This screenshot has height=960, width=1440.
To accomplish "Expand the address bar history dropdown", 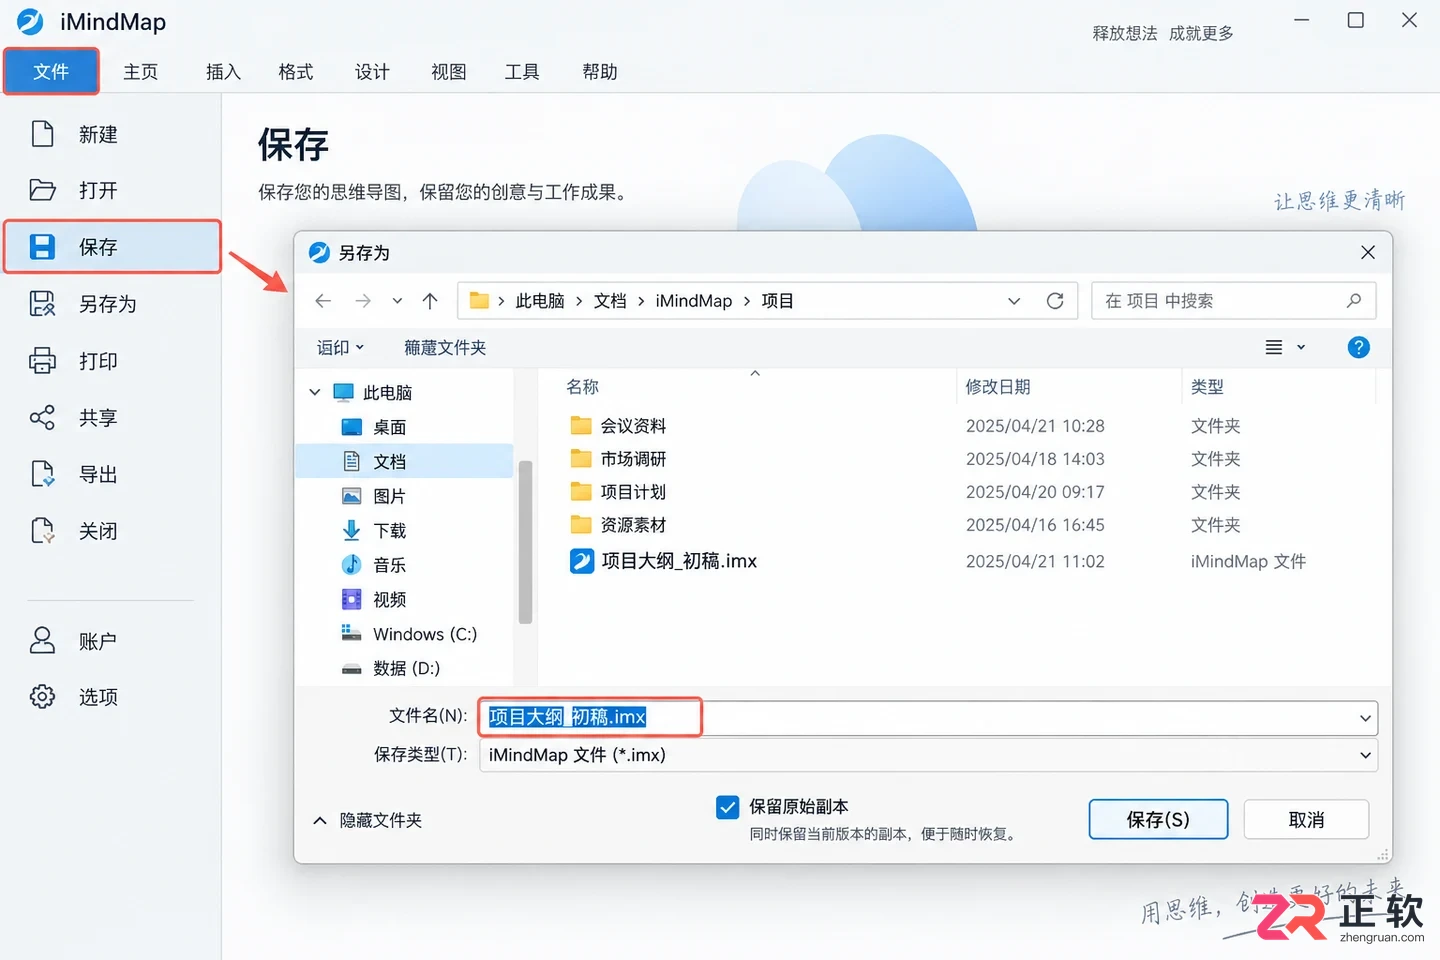I will coord(1014,301).
